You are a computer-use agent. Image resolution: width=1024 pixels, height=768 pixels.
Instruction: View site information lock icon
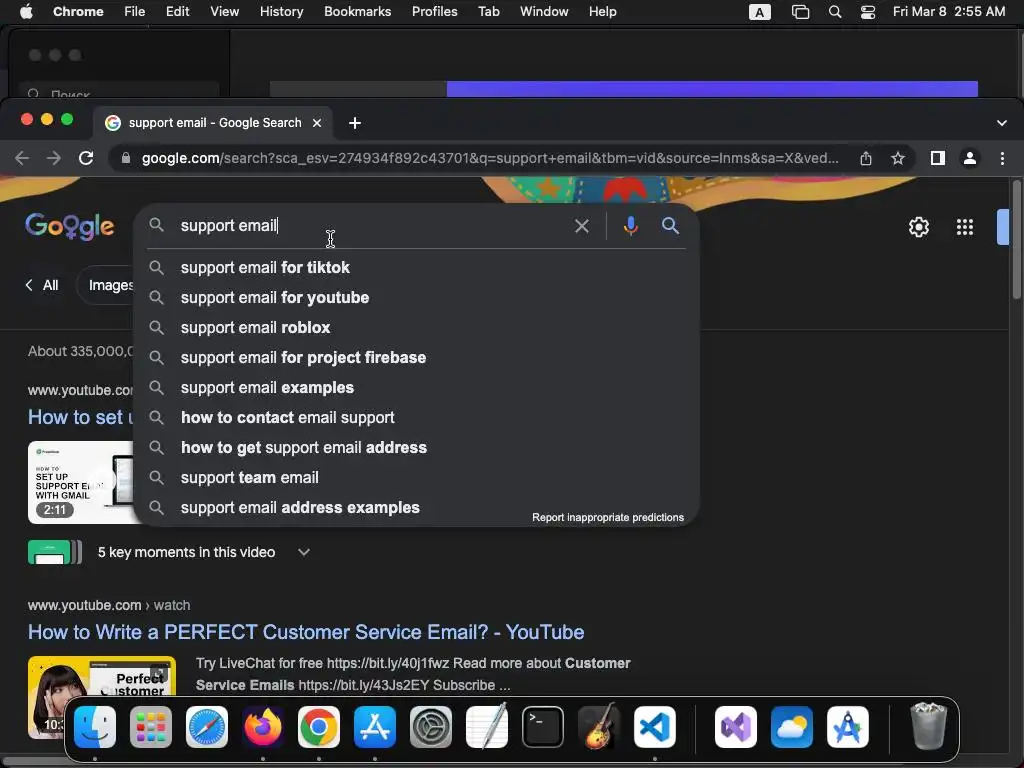coord(126,158)
